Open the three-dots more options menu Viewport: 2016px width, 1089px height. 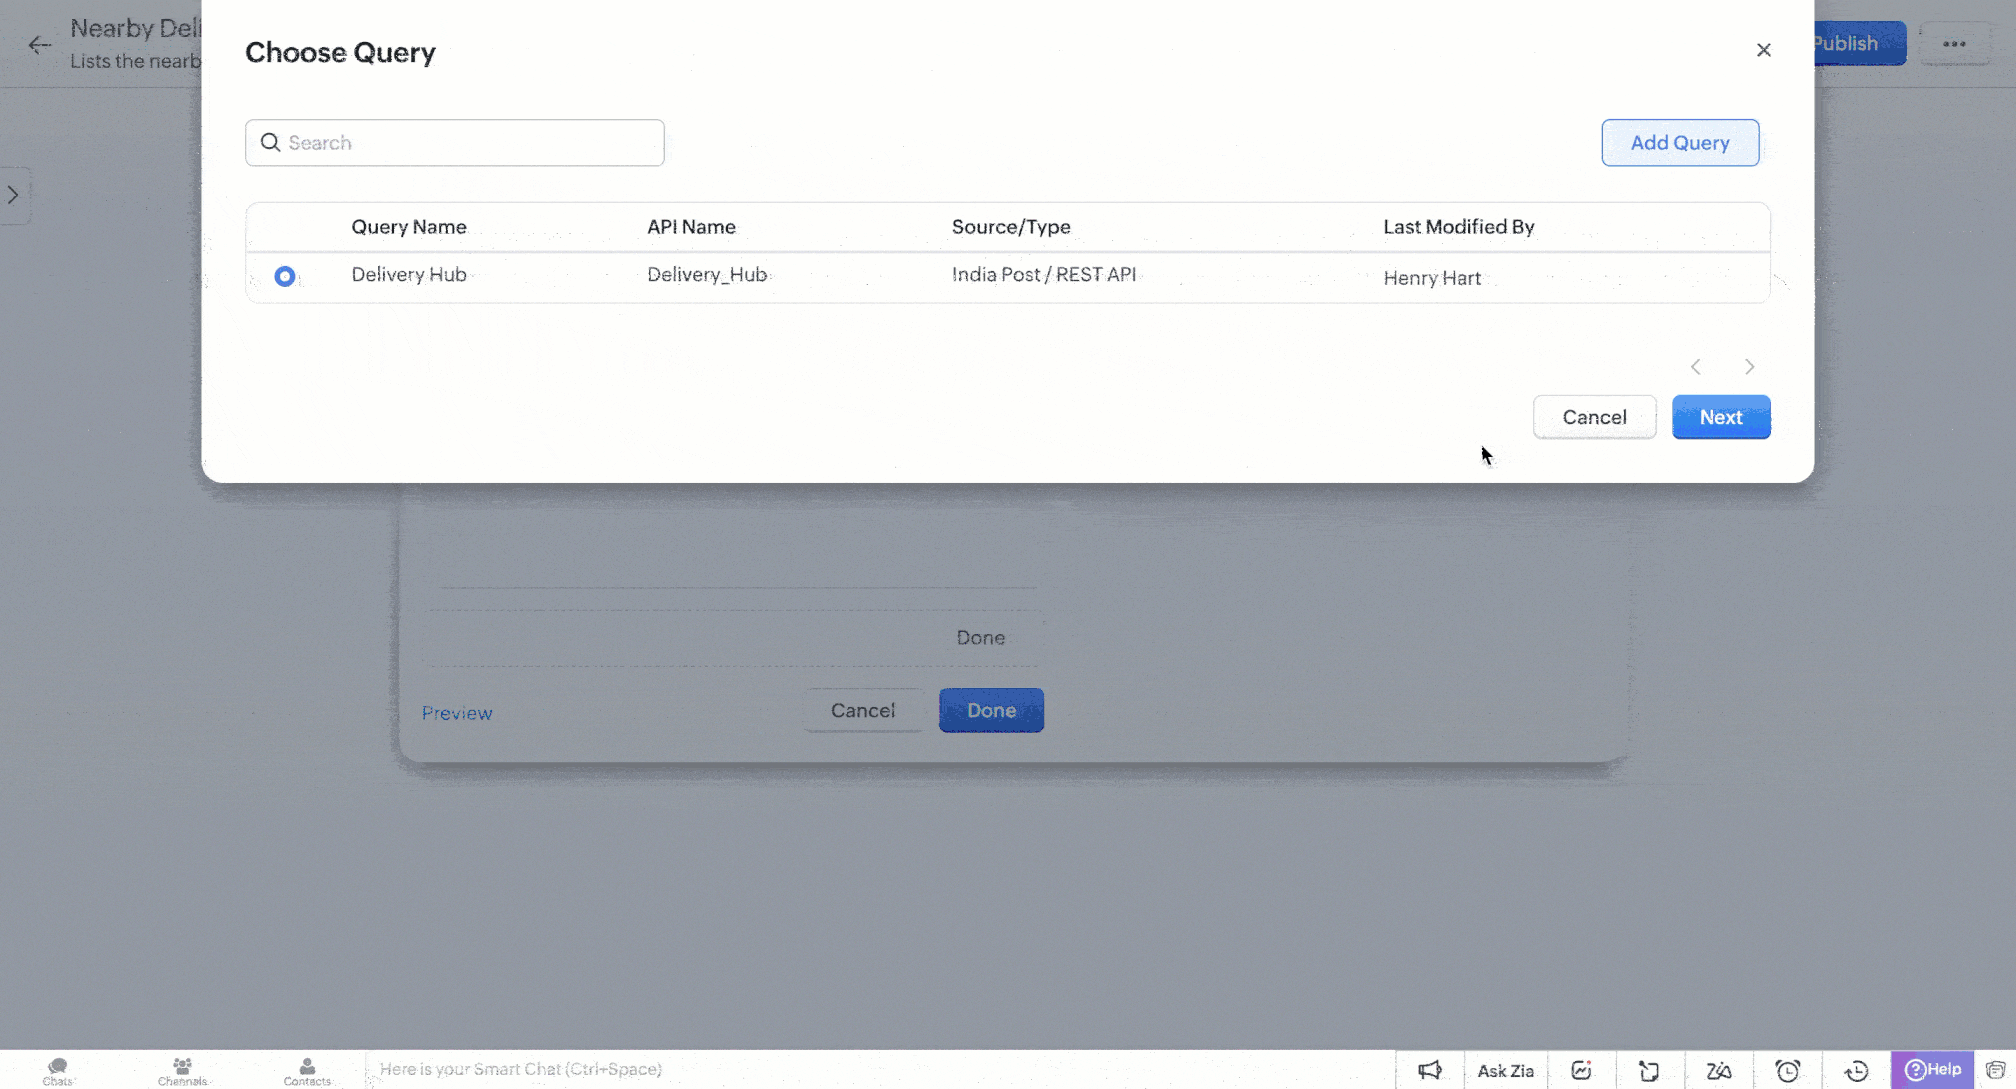point(1954,44)
